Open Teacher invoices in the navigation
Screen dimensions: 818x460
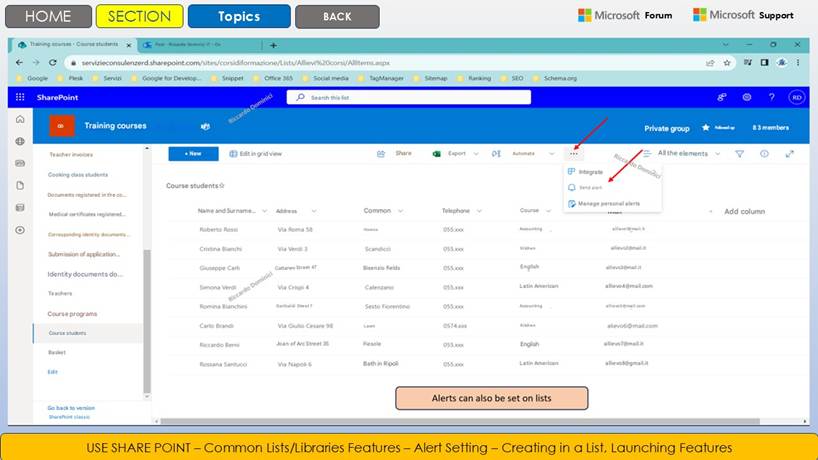(x=71, y=154)
